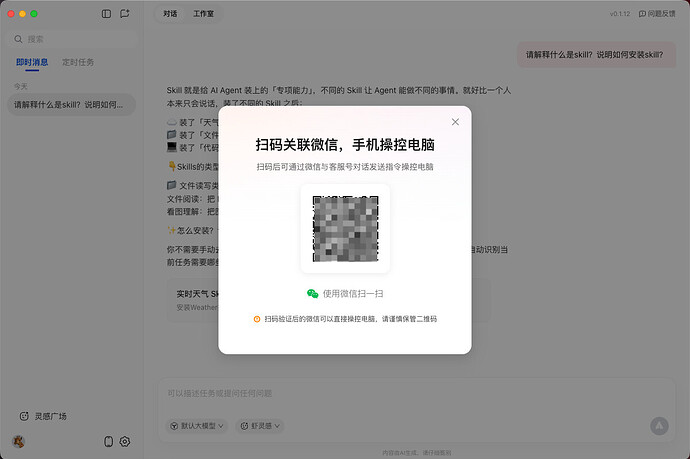690x459 pixels.
Task: Click the user message bubble about skill
Action: click(596, 55)
